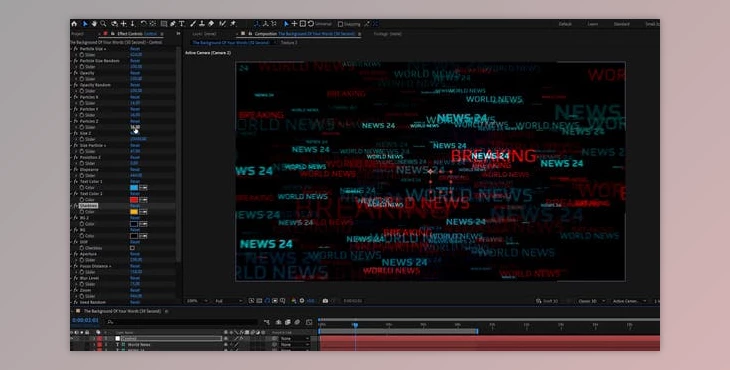Reset the Aperture effect
This screenshot has height=370, width=730.
[x=135, y=254]
